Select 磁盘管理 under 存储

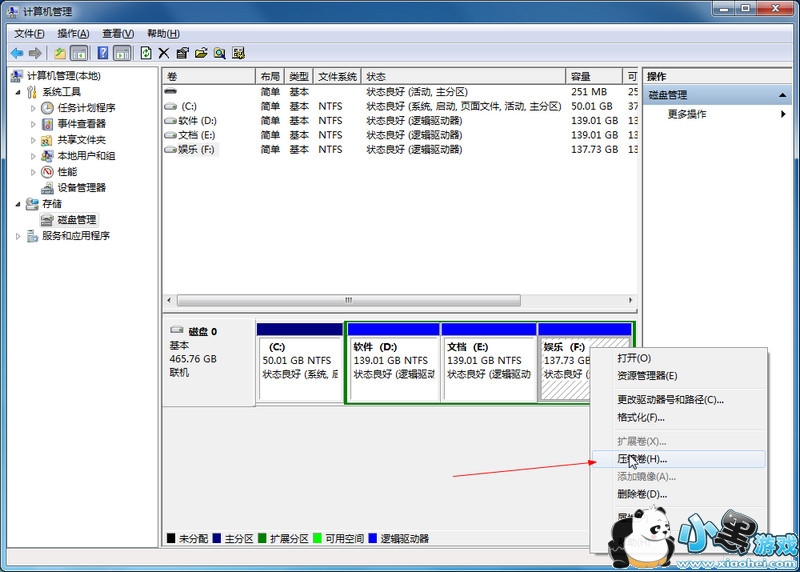point(77,220)
